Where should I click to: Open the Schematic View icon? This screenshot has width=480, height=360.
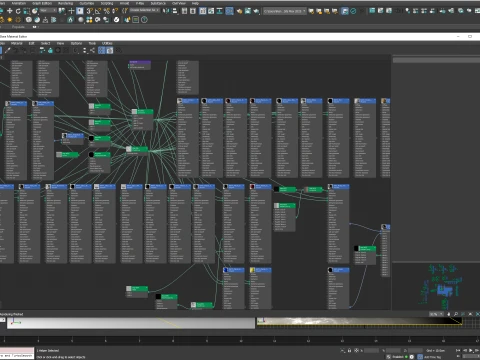coord(220,11)
